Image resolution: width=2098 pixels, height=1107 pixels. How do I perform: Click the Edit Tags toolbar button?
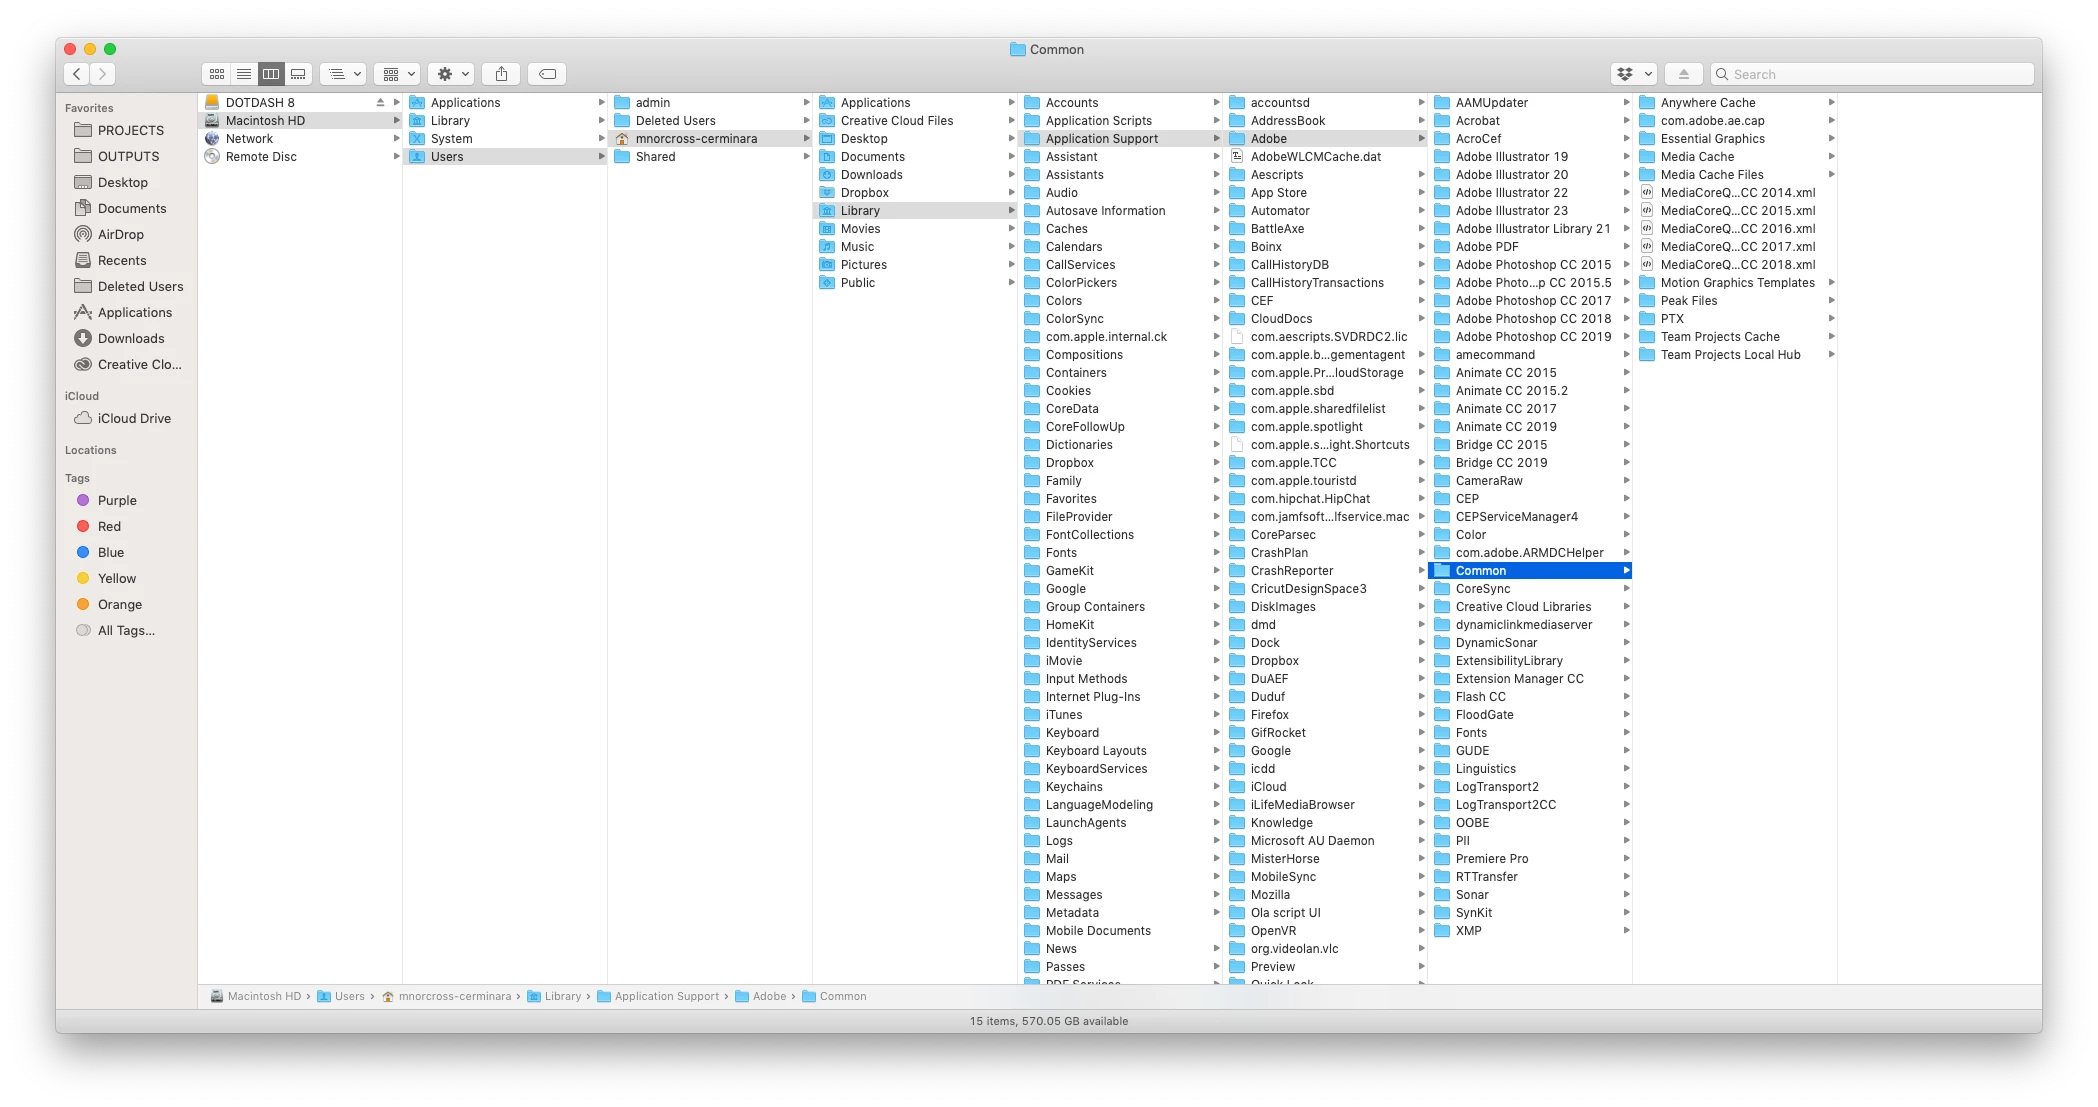click(547, 74)
